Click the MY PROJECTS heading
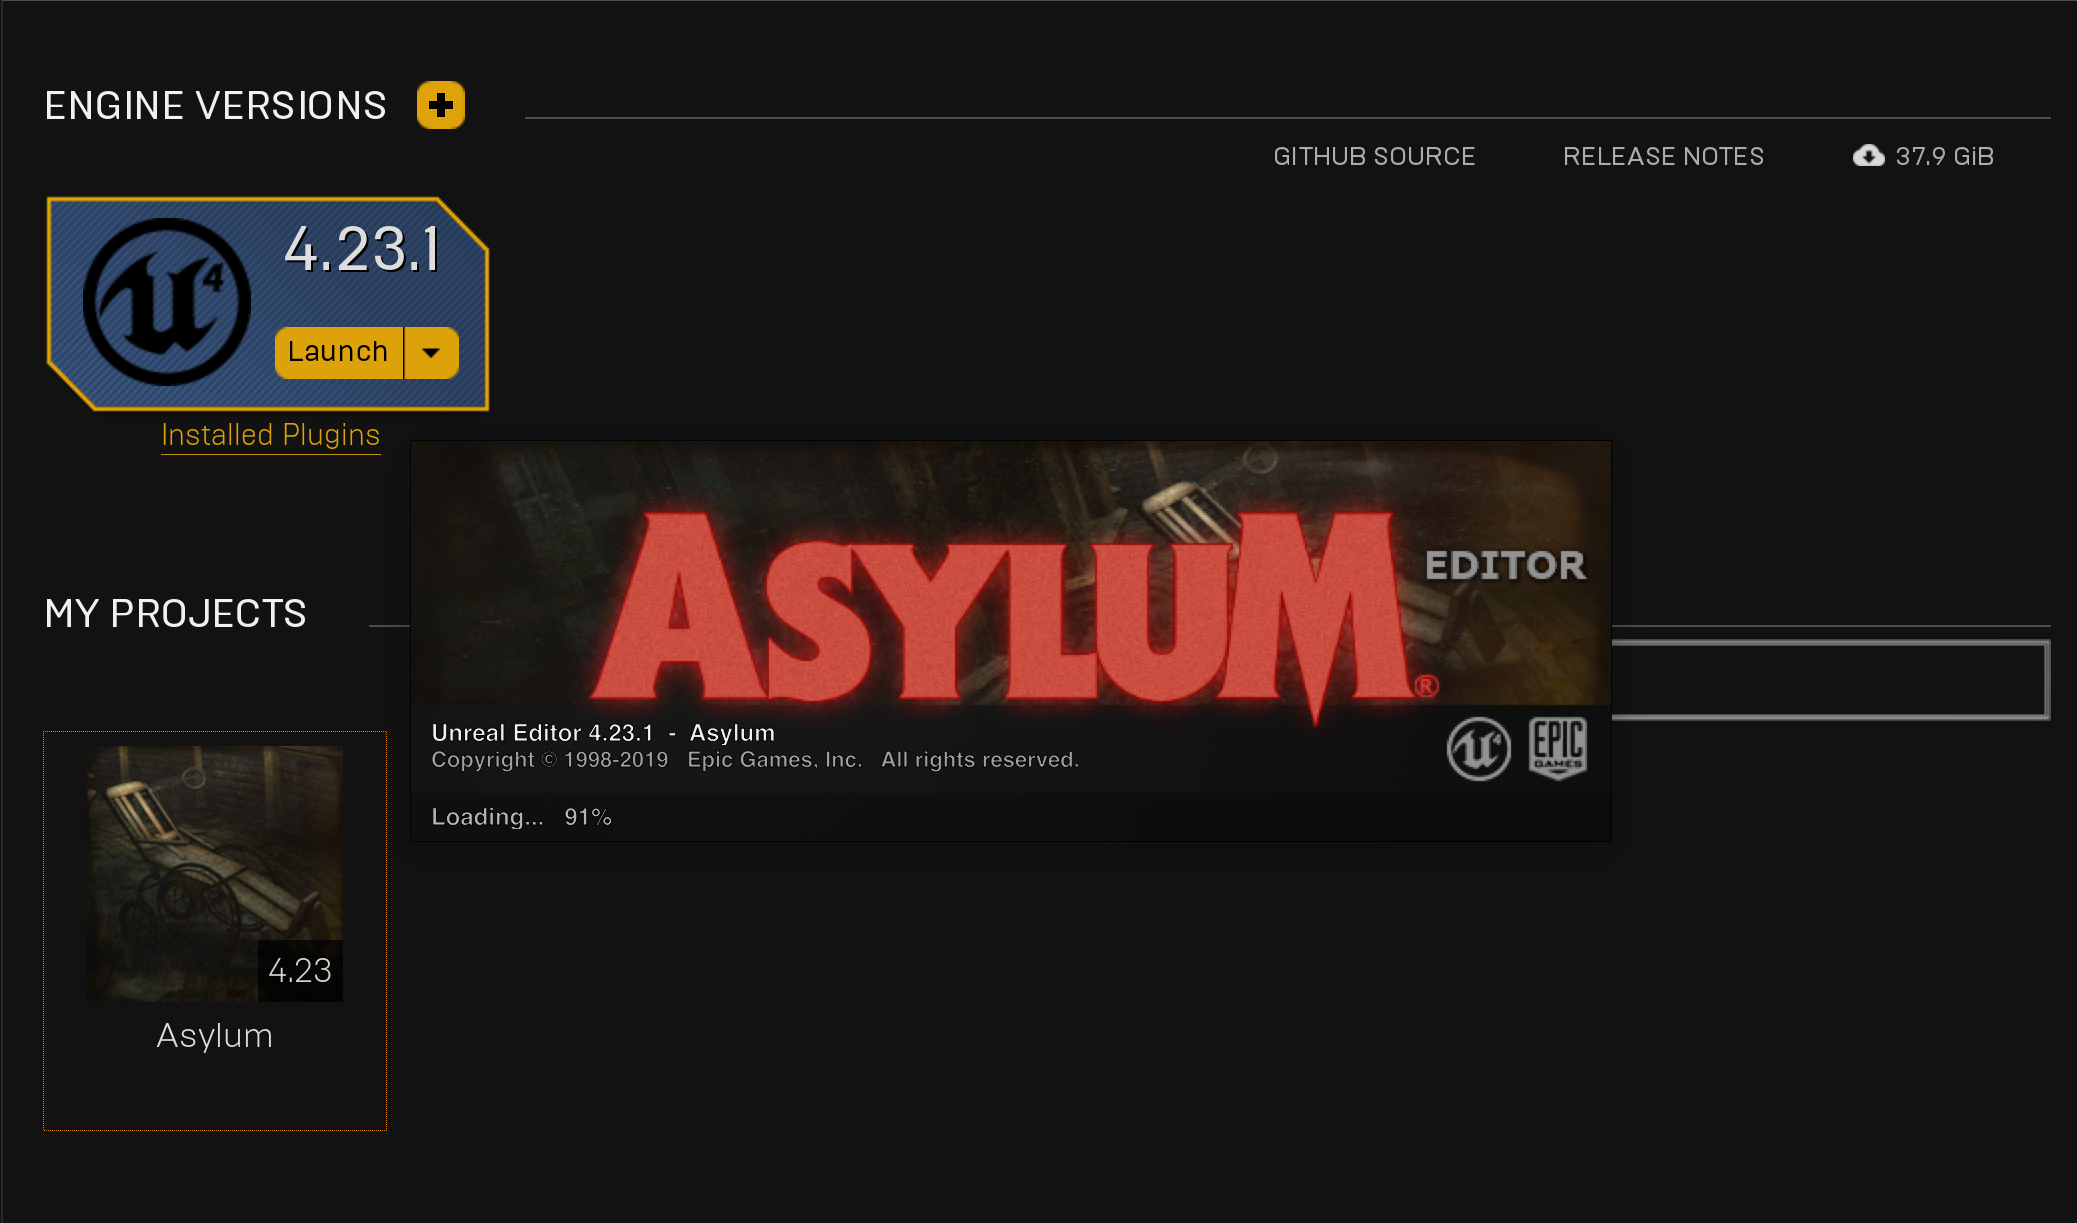The width and height of the screenshot is (2077, 1223). point(176,613)
